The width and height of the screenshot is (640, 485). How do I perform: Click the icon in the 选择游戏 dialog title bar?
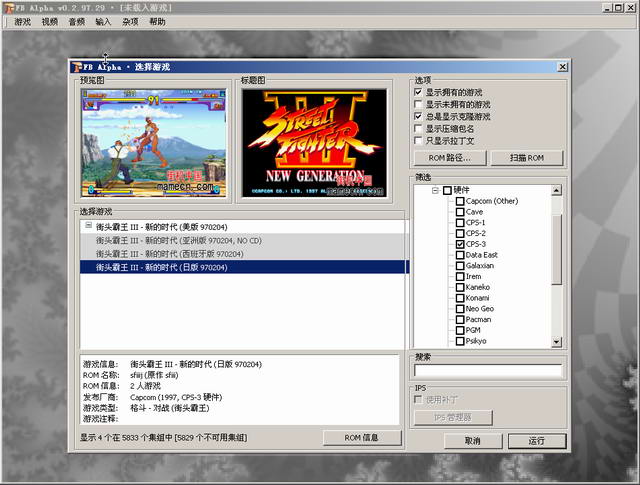(77, 67)
